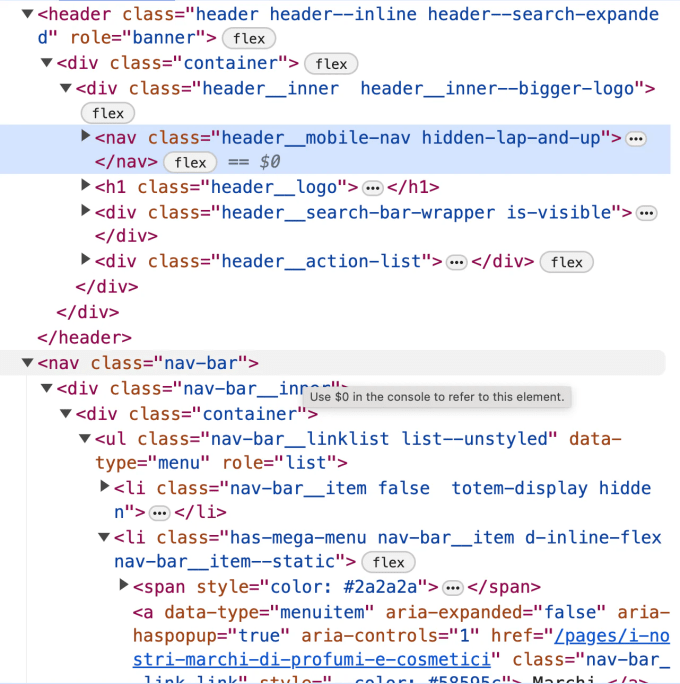This screenshot has width=680, height=684.
Task: Expand the header__action-list div
Action: (x=85, y=260)
